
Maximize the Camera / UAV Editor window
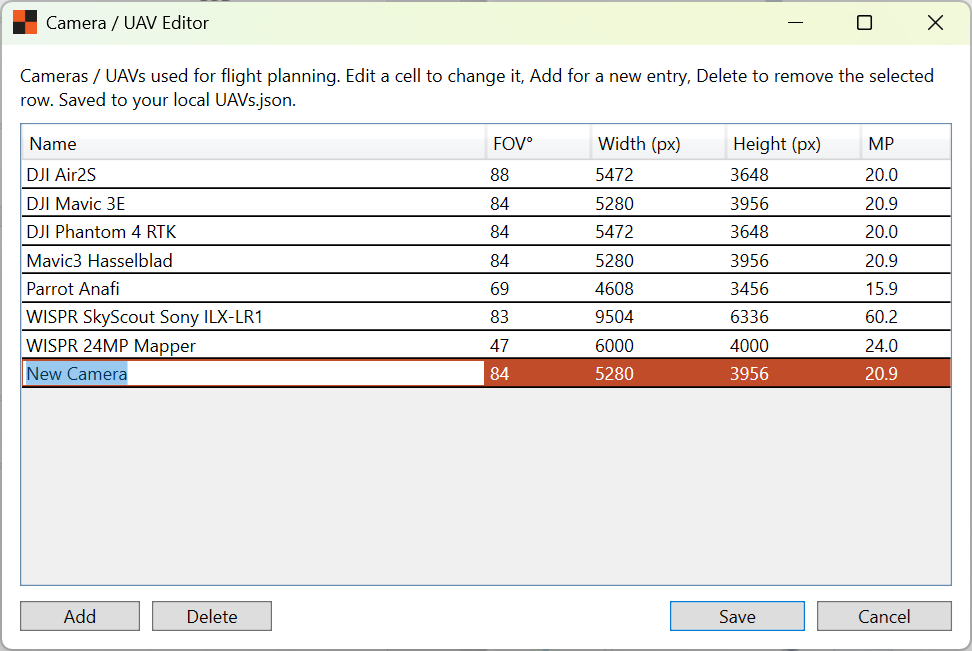pyautogui.click(x=864, y=23)
